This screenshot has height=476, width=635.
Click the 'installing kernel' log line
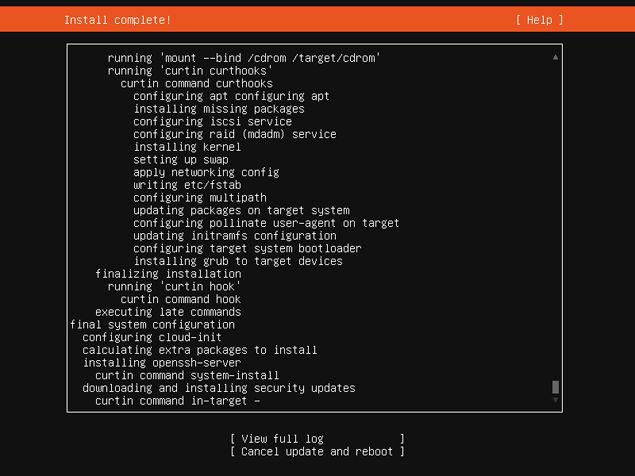tap(187, 147)
